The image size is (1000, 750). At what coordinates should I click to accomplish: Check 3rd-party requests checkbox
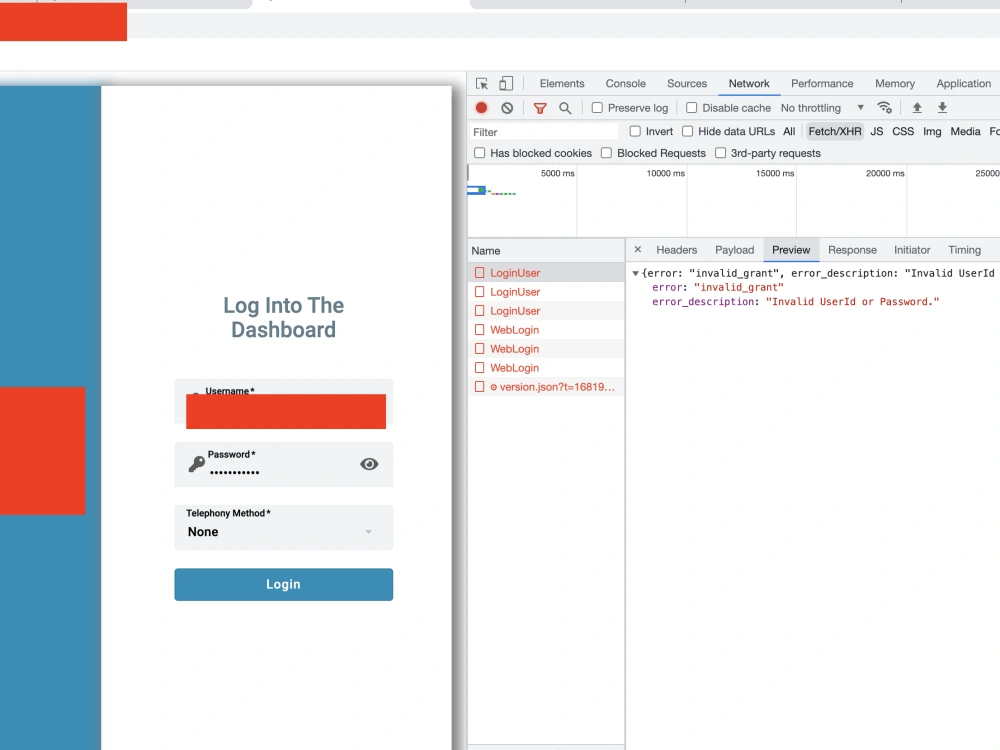[721, 153]
